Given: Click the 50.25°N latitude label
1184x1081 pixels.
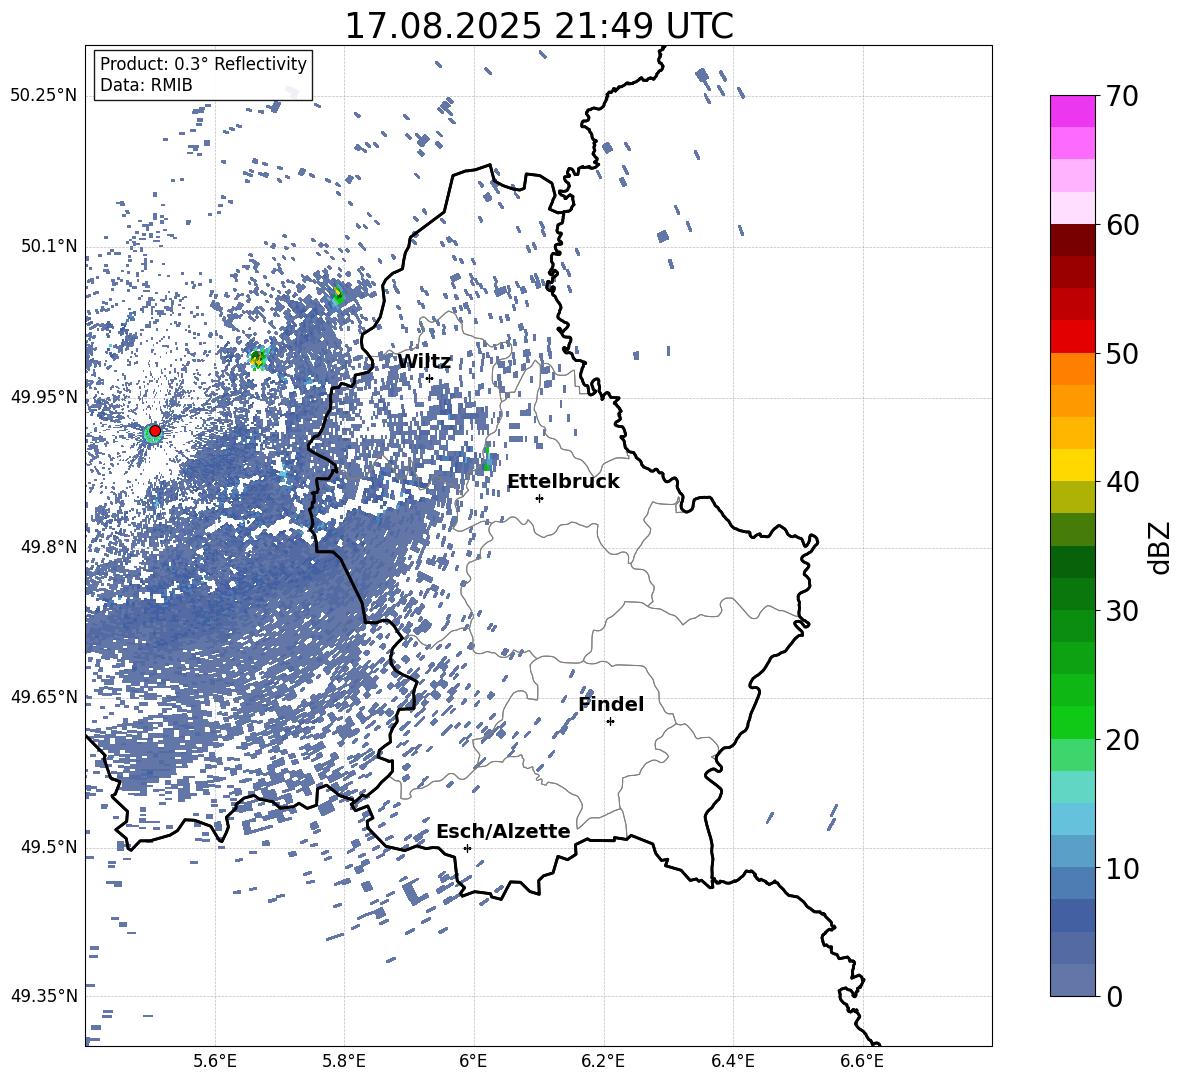Looking at the screenshot, I should pos(43,96).
